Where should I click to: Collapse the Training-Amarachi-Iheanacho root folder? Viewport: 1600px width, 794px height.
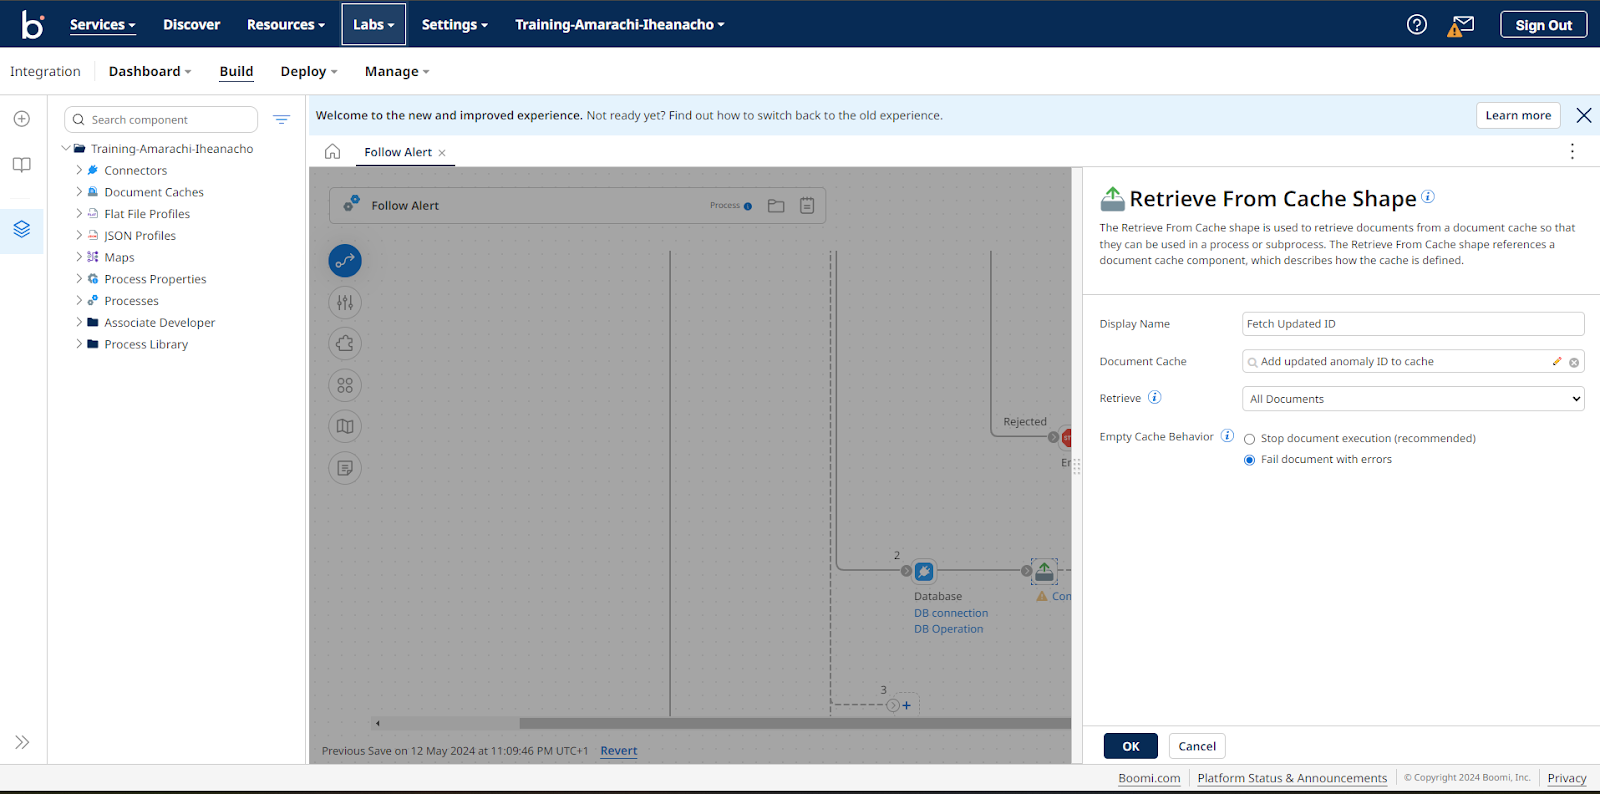point(66,149)
